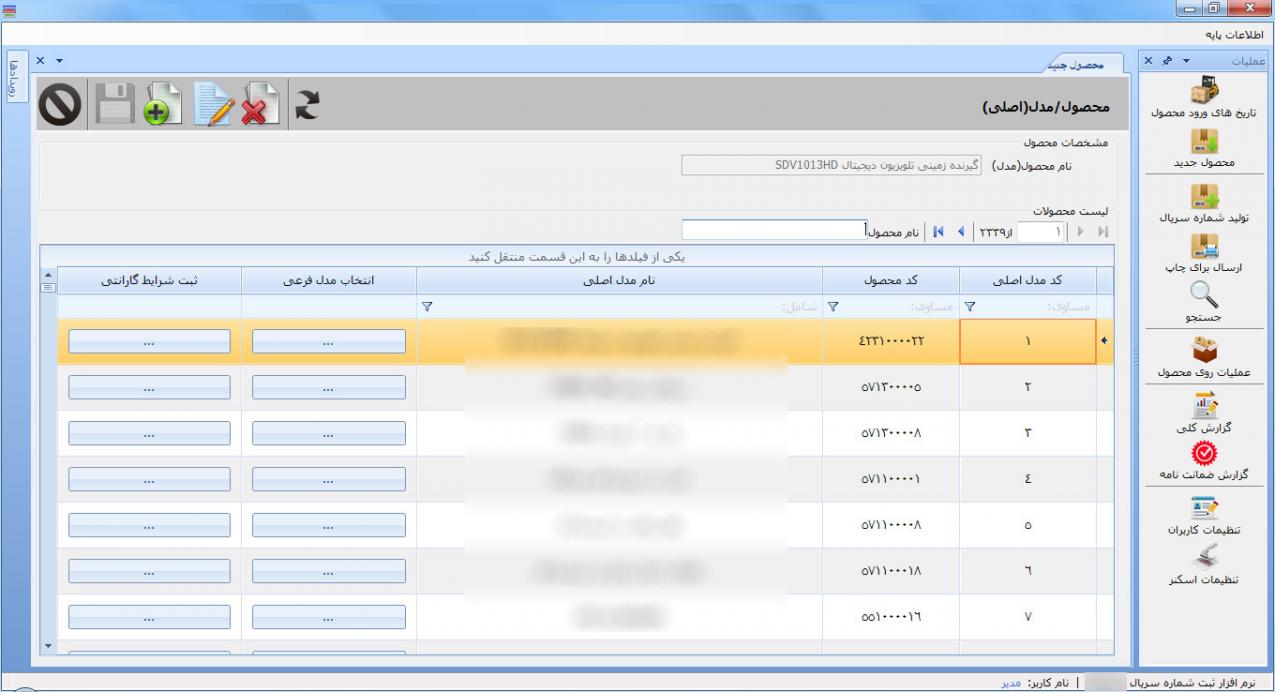
Task: Open تاریخ های ورود محصول in operations panel
Action: 1203,97
